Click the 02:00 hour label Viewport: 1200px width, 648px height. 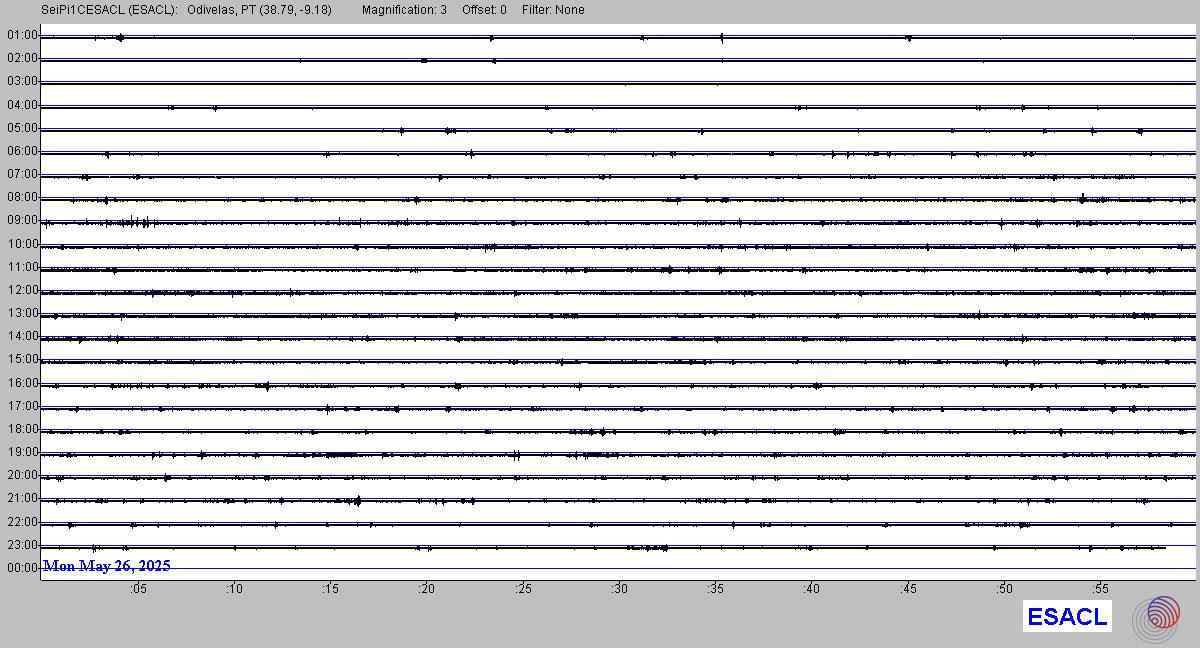(x=22, y=58)
